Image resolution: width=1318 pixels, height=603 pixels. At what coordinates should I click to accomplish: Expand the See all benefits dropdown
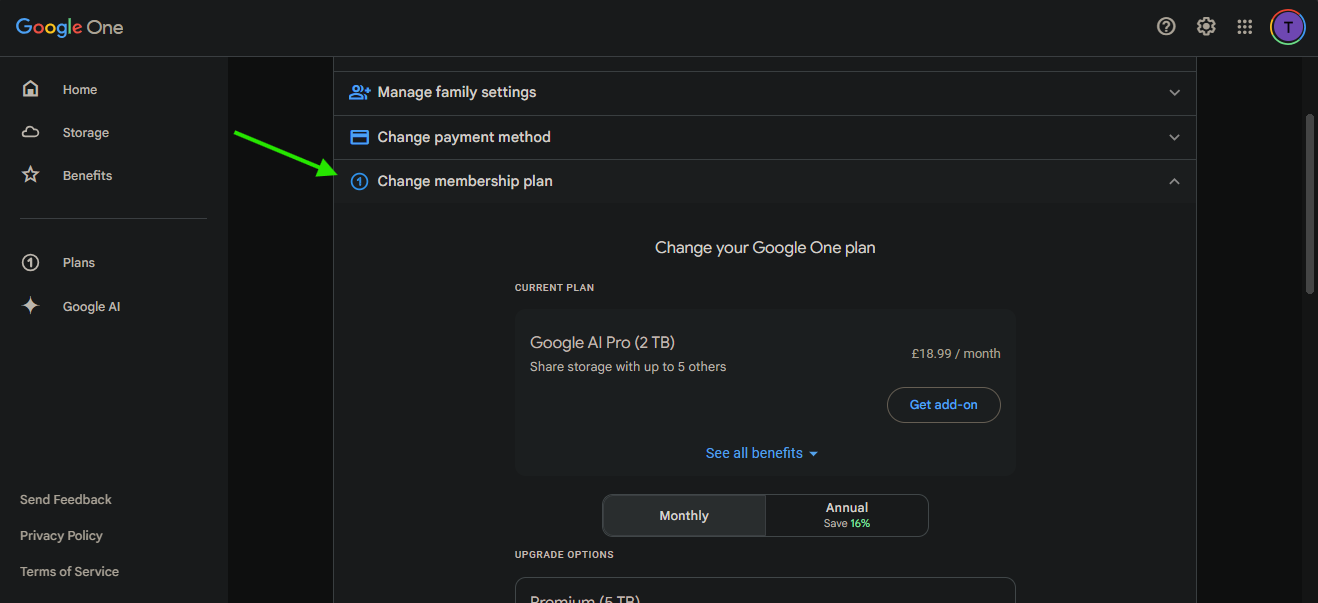(x=761, y=453)
